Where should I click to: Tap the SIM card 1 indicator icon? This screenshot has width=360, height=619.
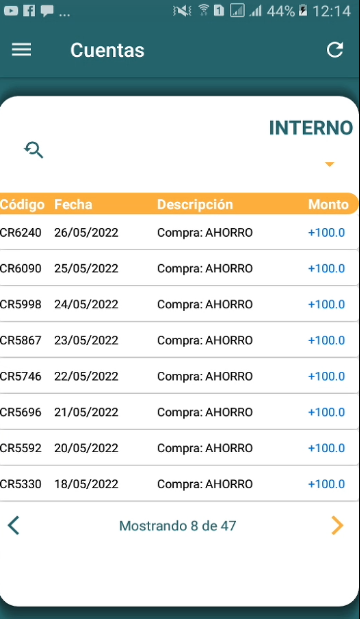point(219,11)
